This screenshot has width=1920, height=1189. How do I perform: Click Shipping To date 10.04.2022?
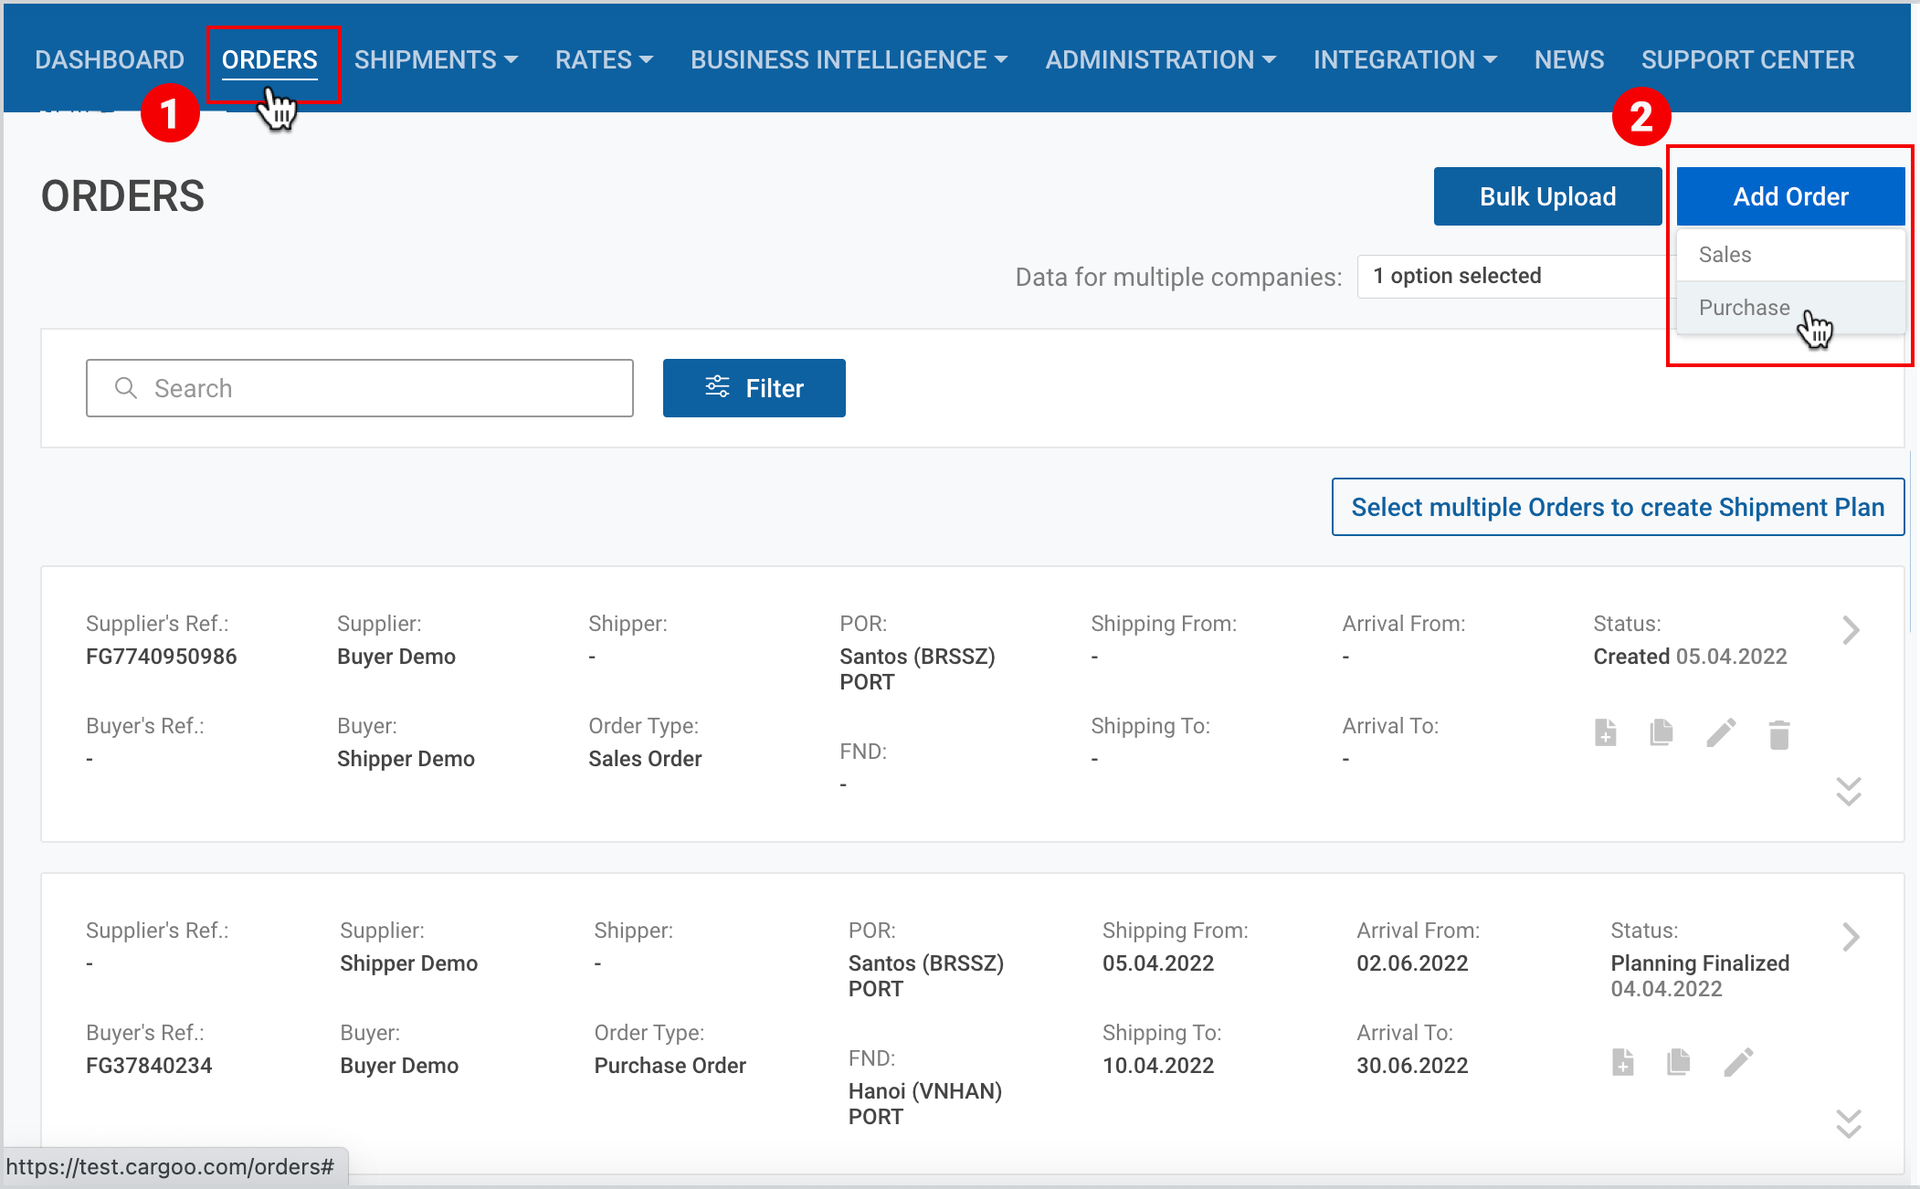[x=1158, y=1066]
